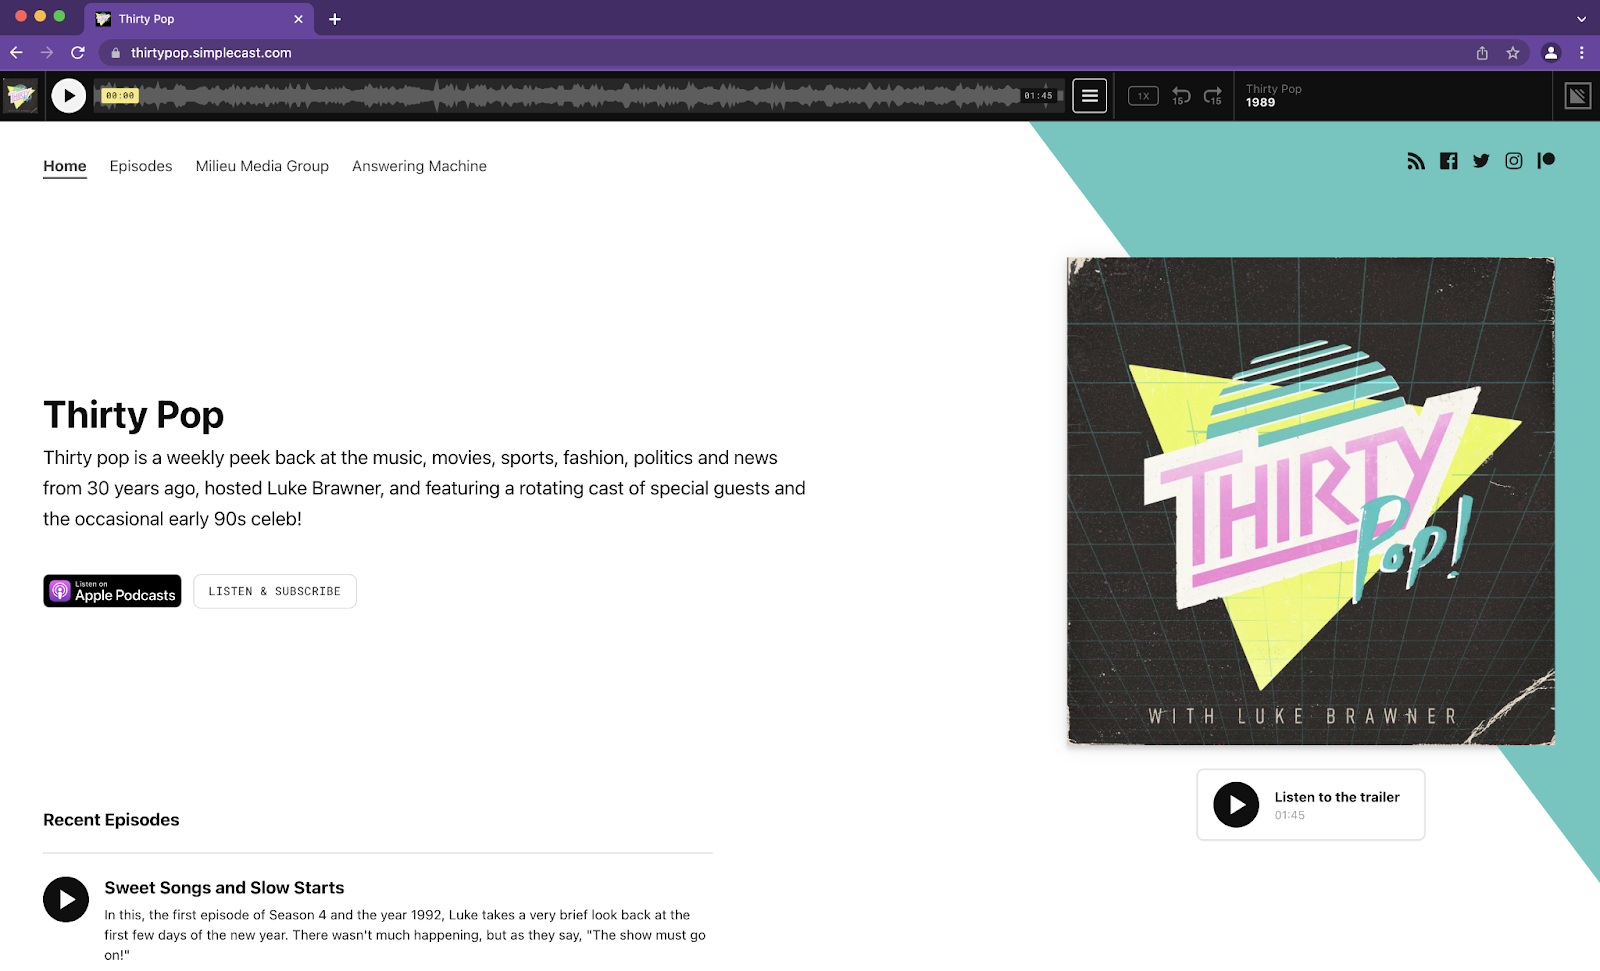Viewport: 1600px width, 971px height.
Task: Toggle playback speed from 1X
Action: [x=1142, y=95]
